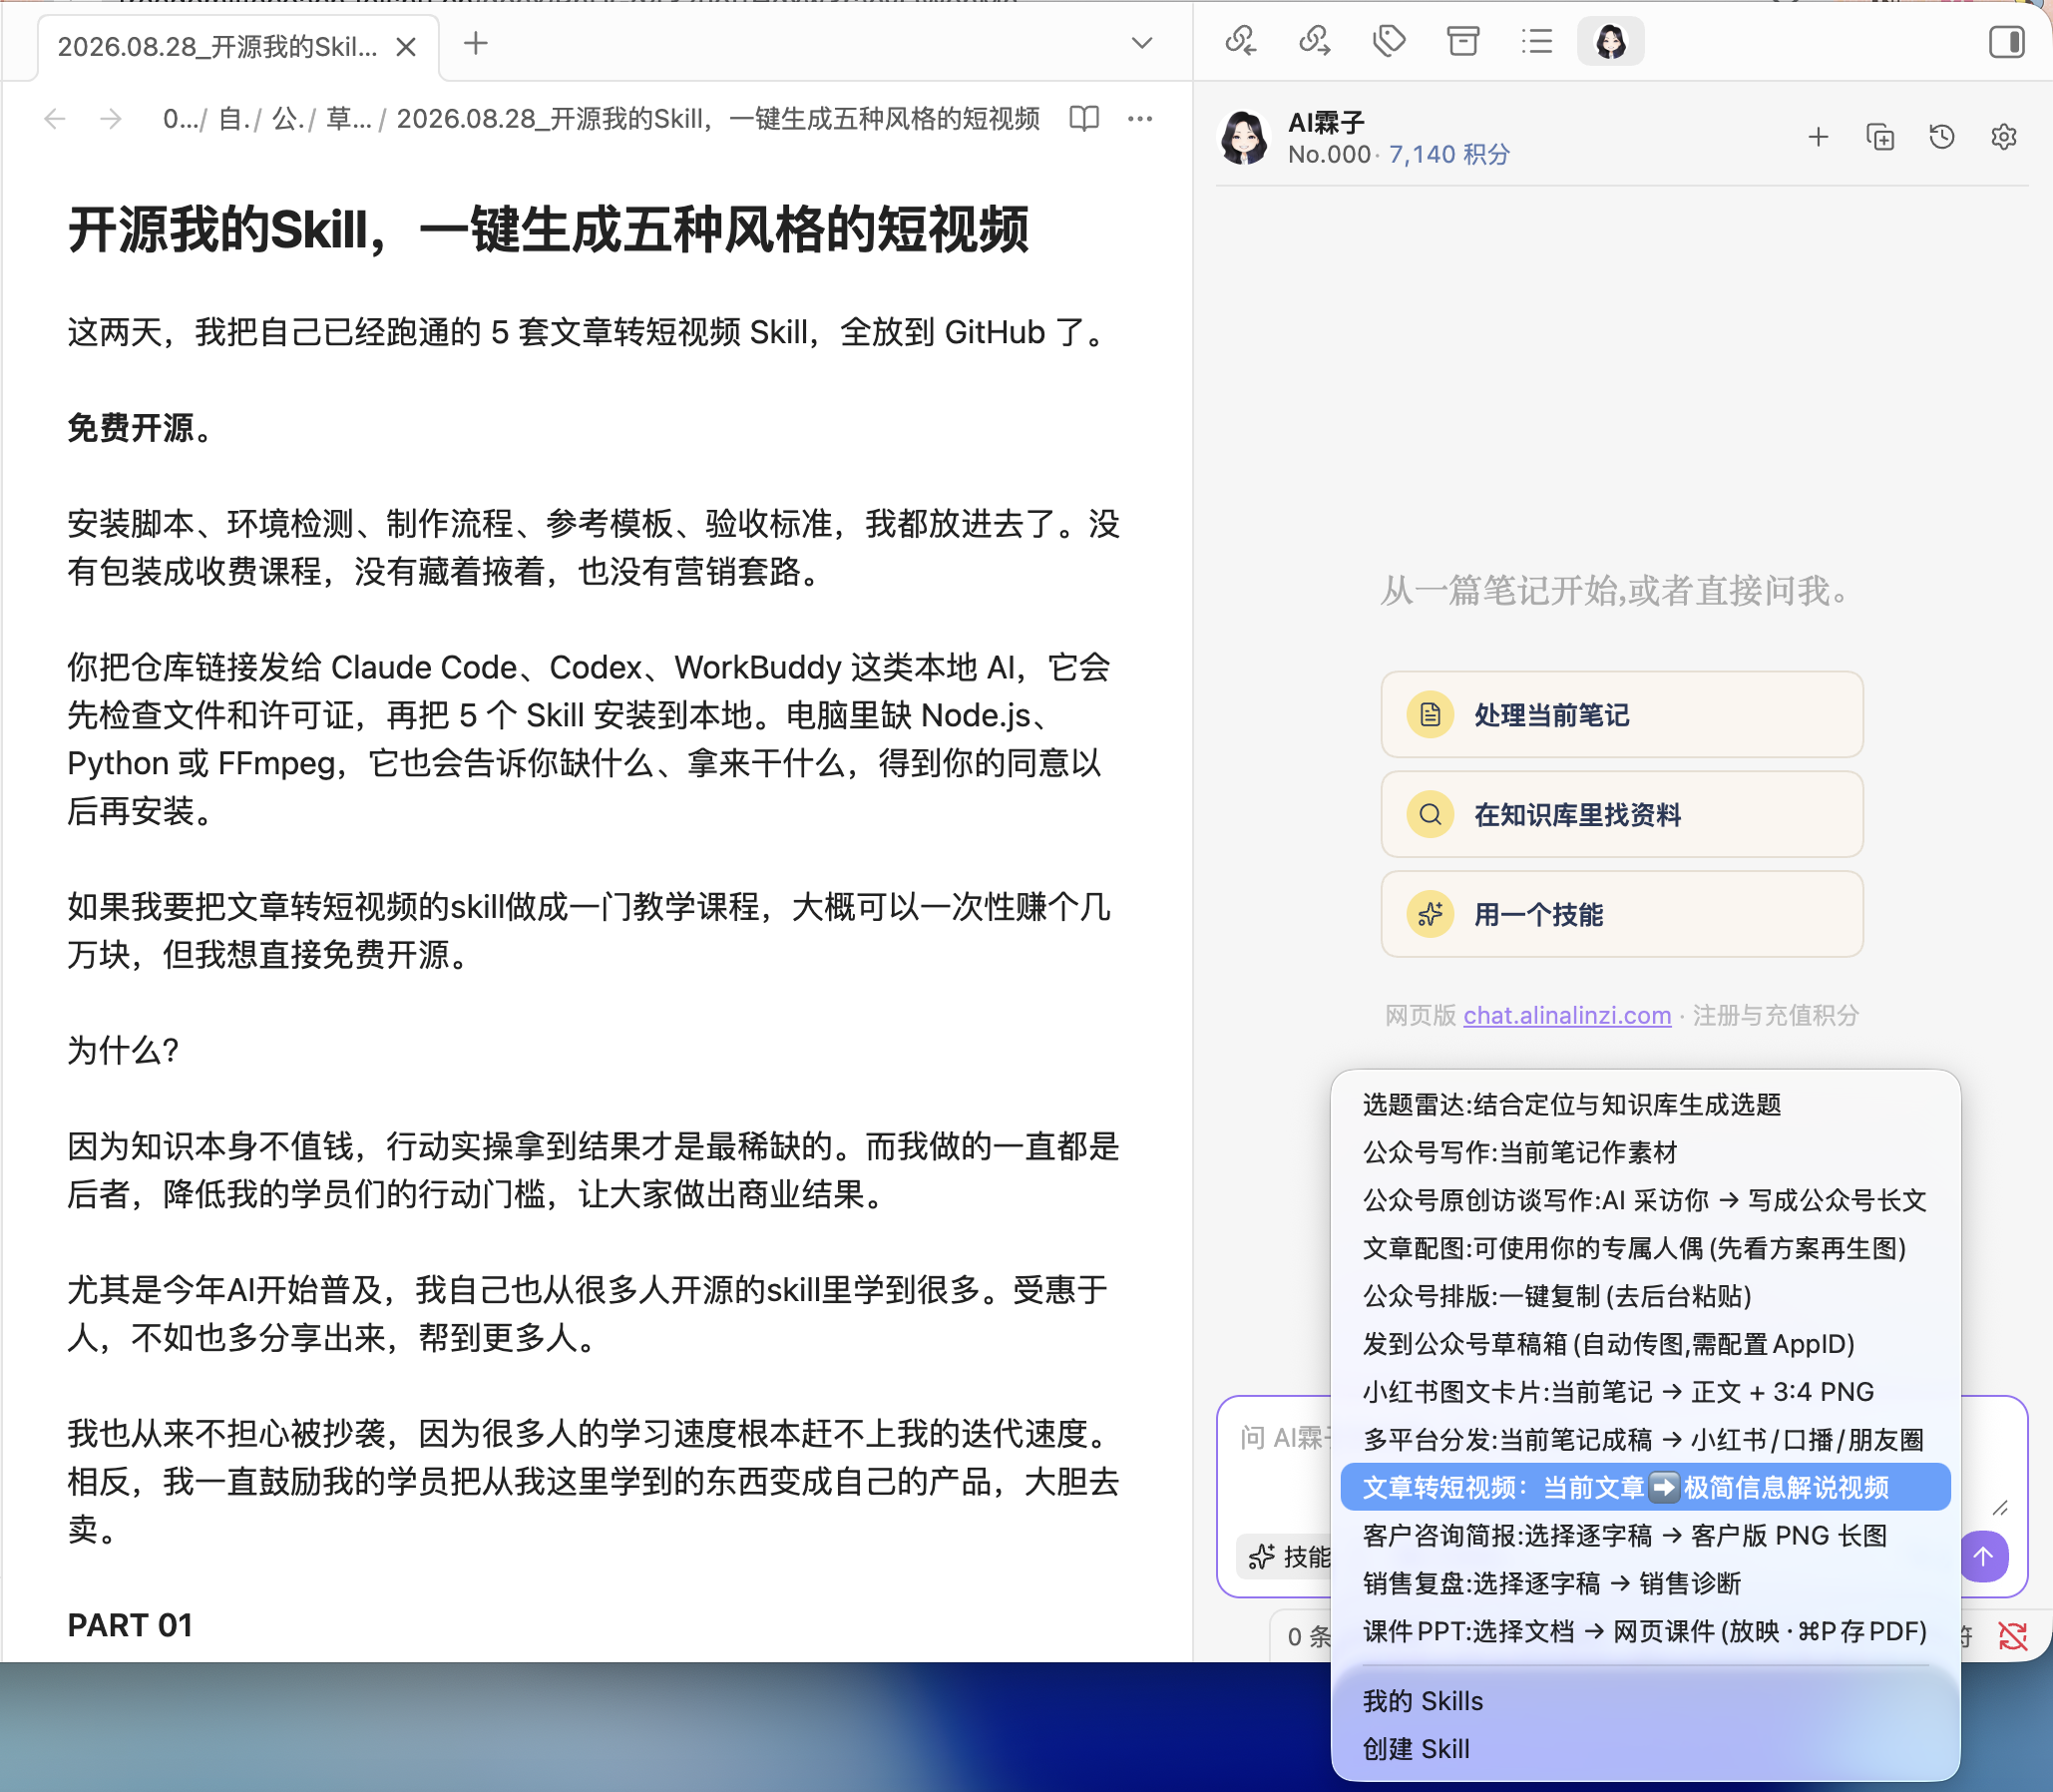Close the 2026.08.28 note tab

pos(406,47)
